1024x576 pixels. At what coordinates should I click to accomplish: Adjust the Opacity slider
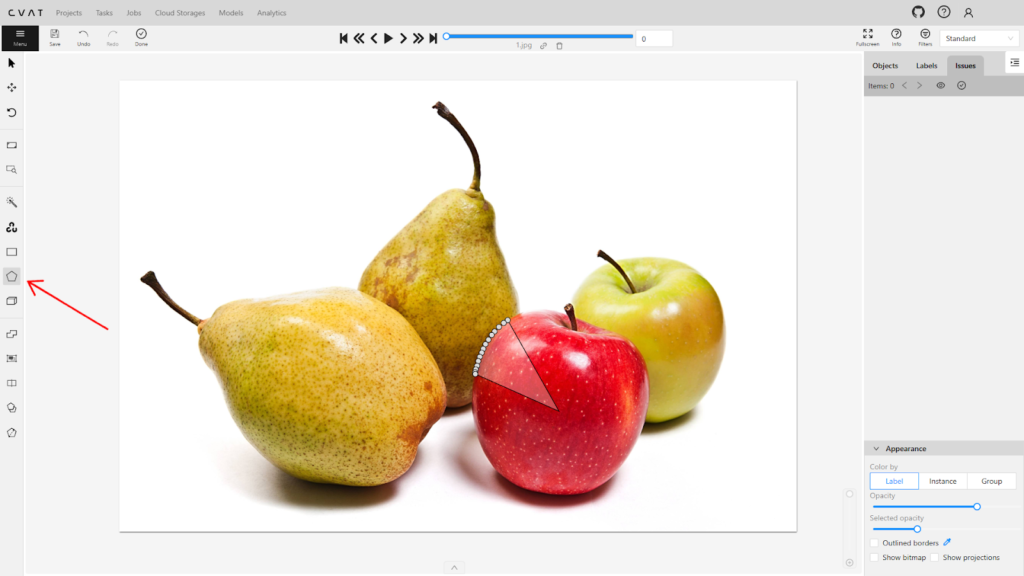pos(943,507)
